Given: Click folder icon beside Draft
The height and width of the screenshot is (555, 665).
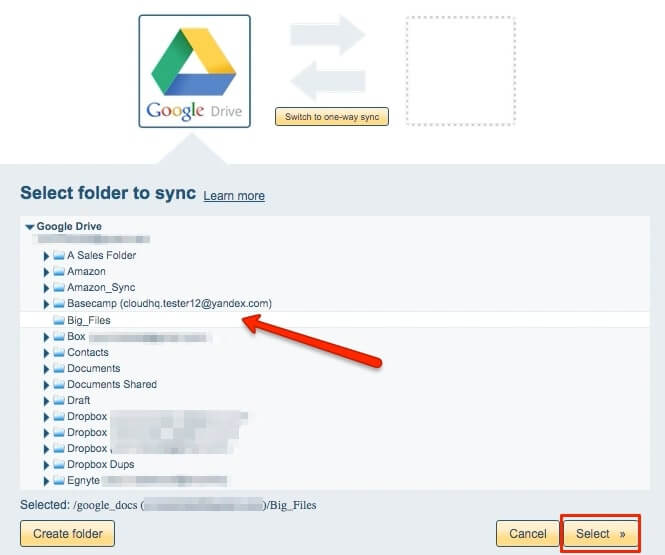Looking at the screenshot, I should 59,400.
